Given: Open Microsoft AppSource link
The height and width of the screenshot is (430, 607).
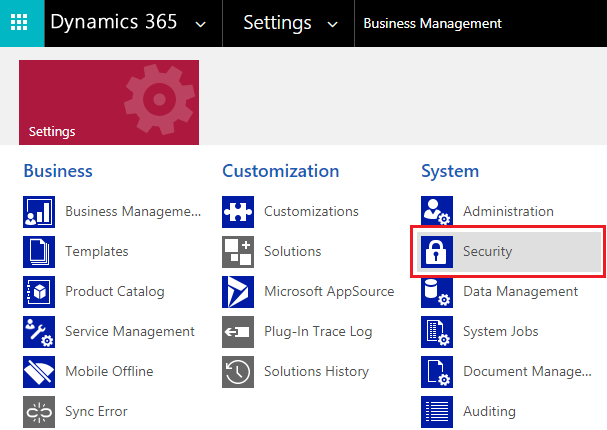Looking at the screenshot, I should click(x=329, y=291).
